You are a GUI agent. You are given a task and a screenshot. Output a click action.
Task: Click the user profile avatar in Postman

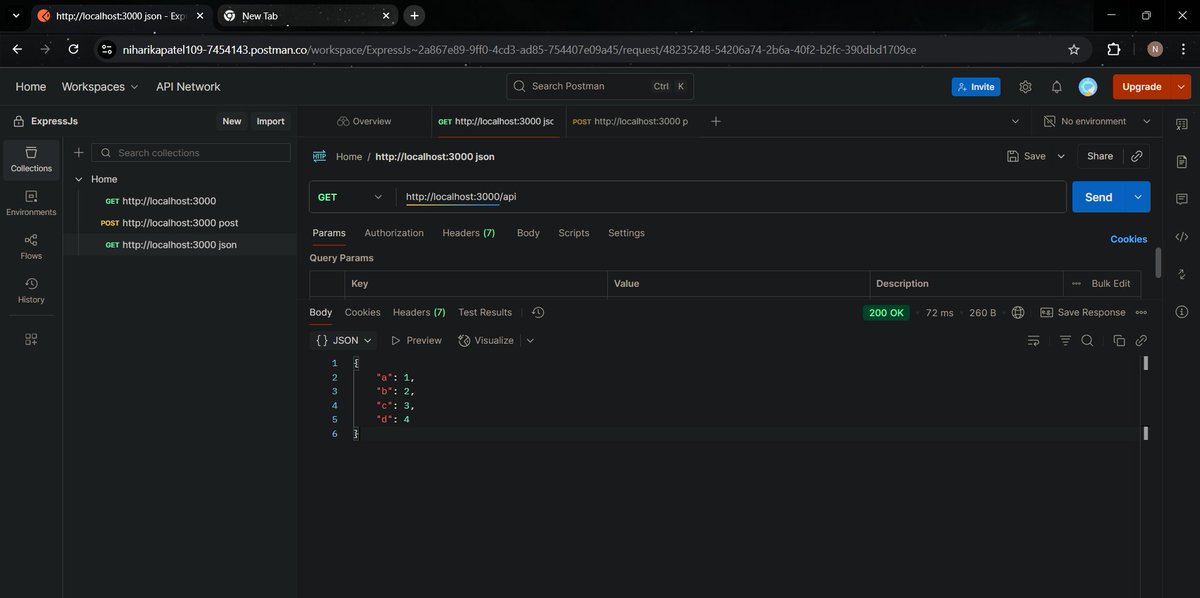pos(1088,87)
